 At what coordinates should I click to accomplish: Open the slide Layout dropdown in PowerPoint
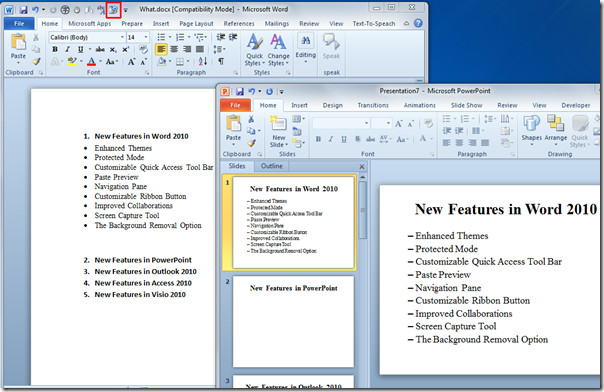[298, 119]
